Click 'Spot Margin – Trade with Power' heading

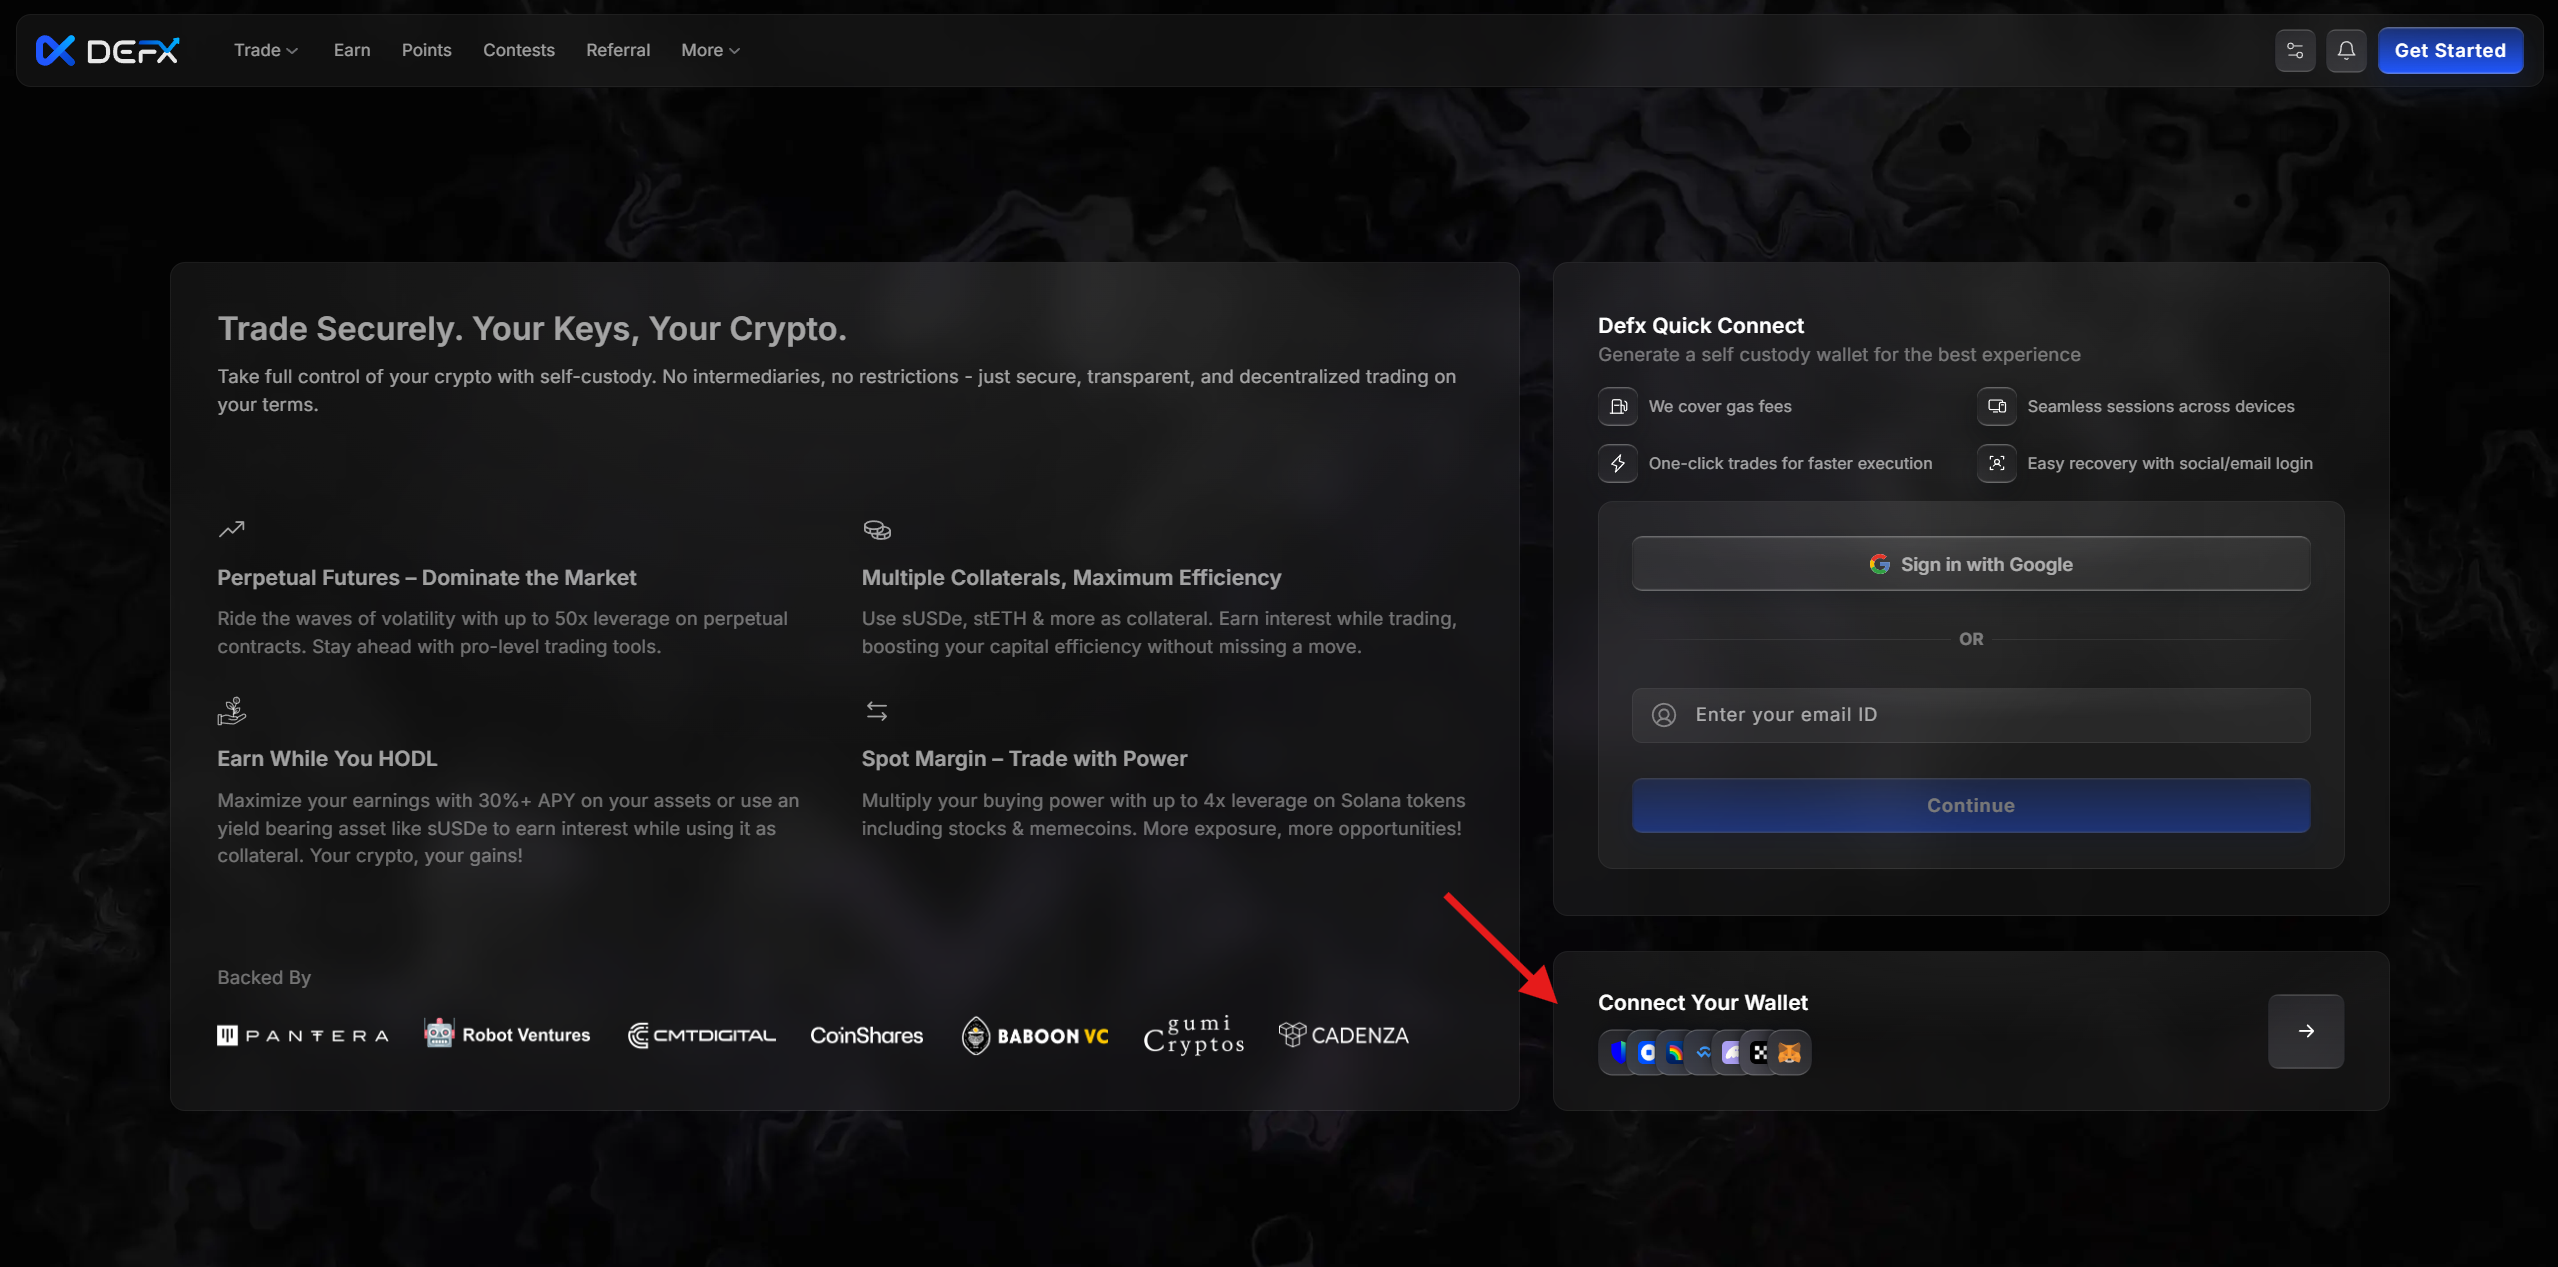[1024, 758]
